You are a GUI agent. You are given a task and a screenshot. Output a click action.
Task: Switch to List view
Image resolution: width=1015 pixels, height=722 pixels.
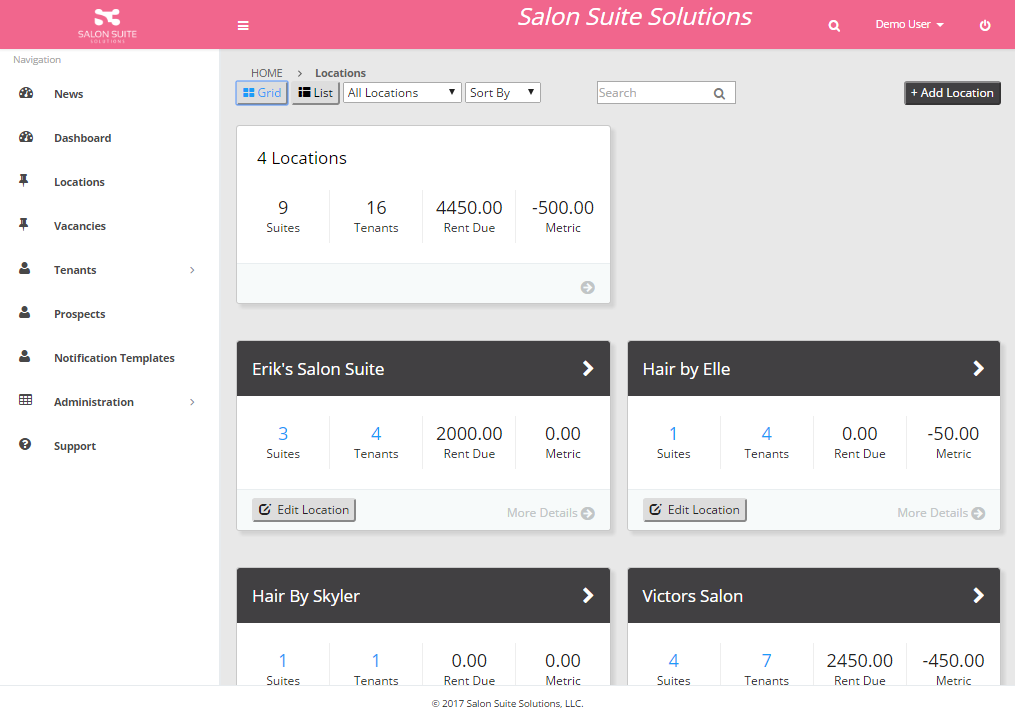click(x=315, y=93)
